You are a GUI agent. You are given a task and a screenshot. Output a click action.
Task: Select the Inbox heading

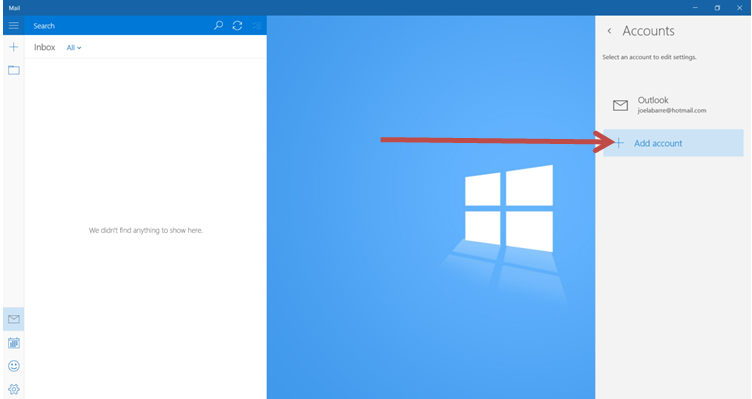click(44, 47)
